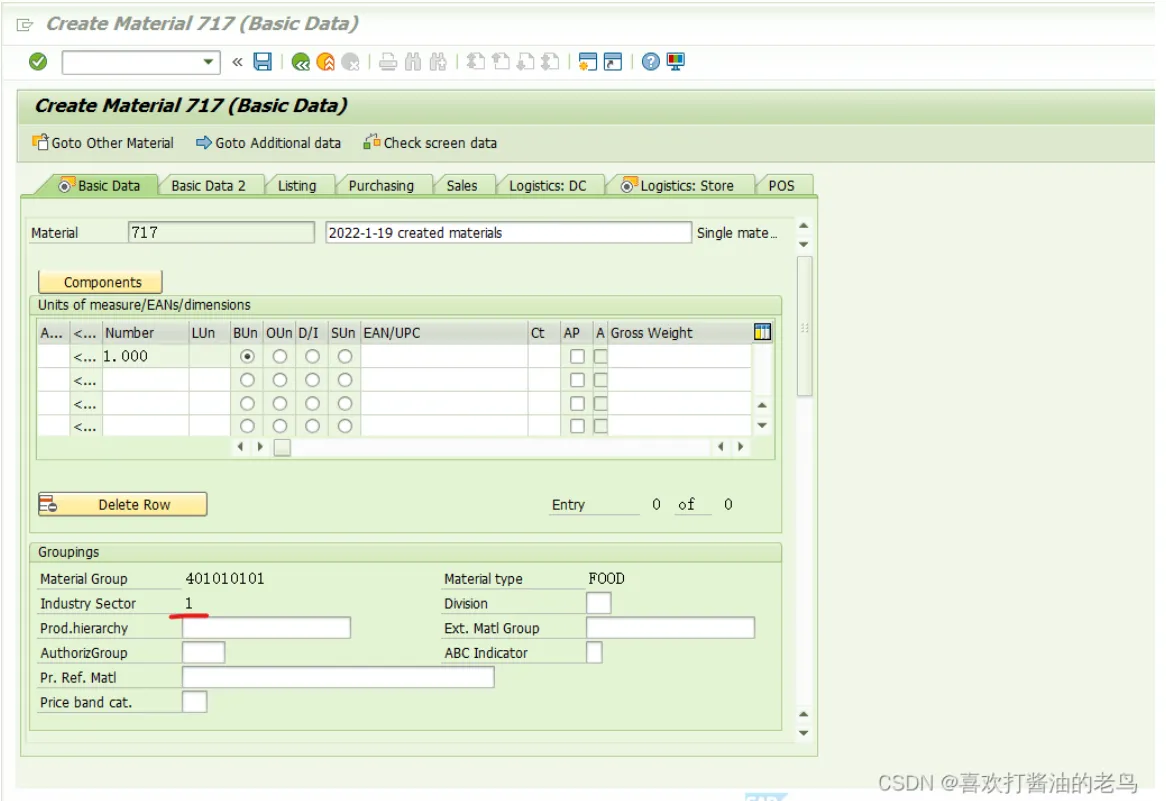This screenshot has height=801, width=1166.
Task: Click the tab area vertical scrollbar thumb
Action: 804,326
